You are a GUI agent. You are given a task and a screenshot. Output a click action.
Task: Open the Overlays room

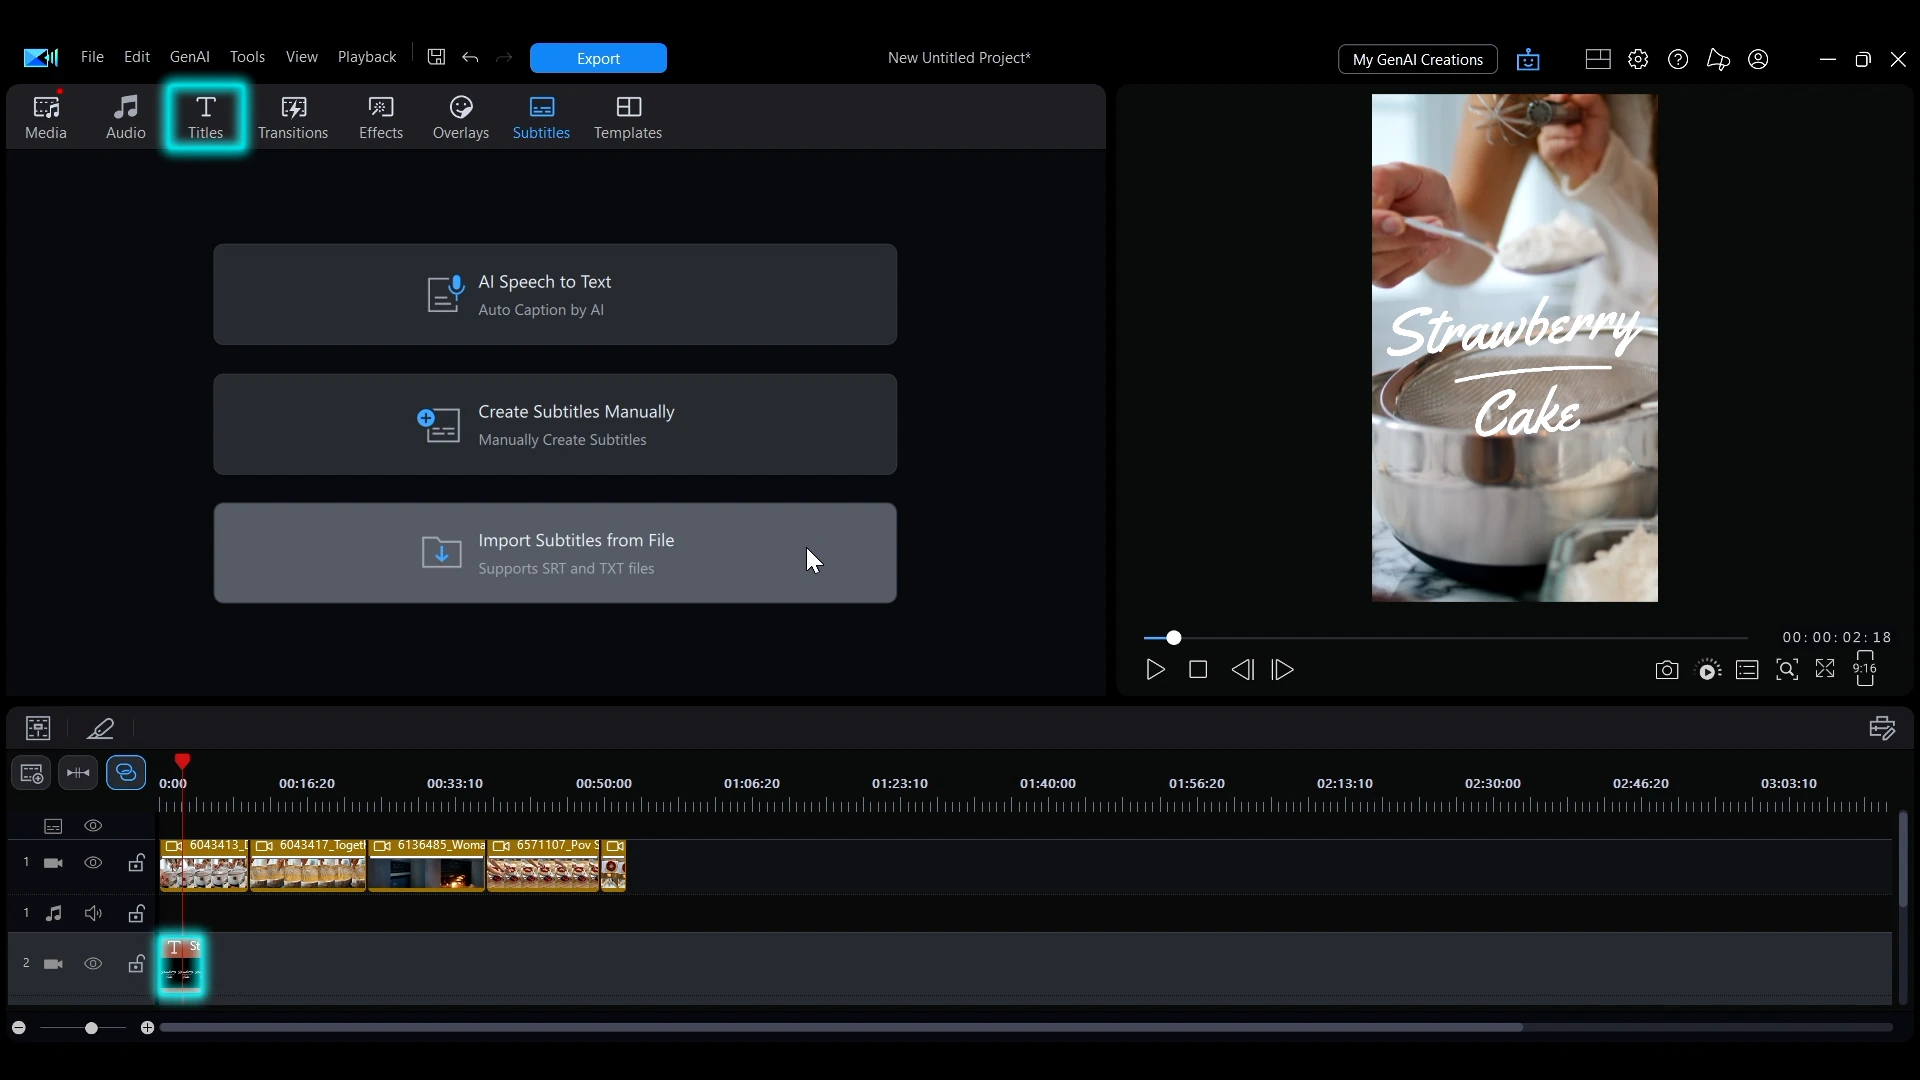tap(461, 118)
